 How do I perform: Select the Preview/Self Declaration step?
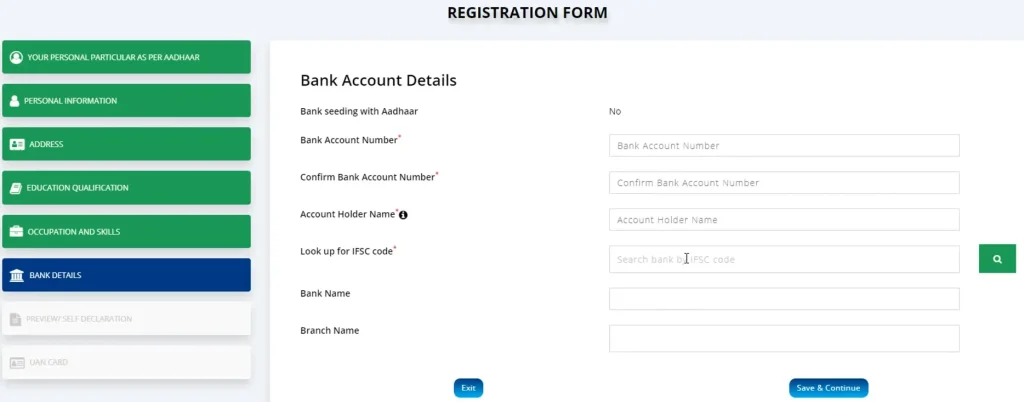(x=125, y=319)
